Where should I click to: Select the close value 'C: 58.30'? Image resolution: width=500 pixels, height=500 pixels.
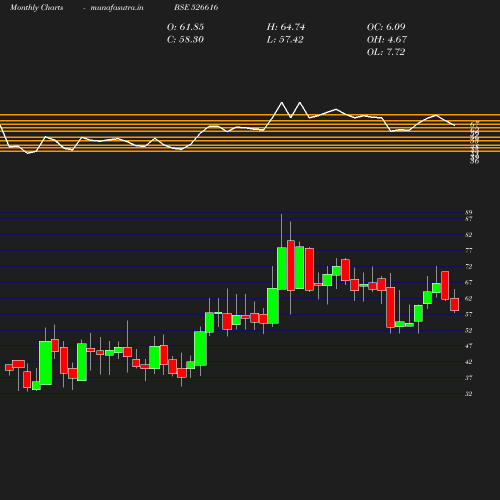185,40
